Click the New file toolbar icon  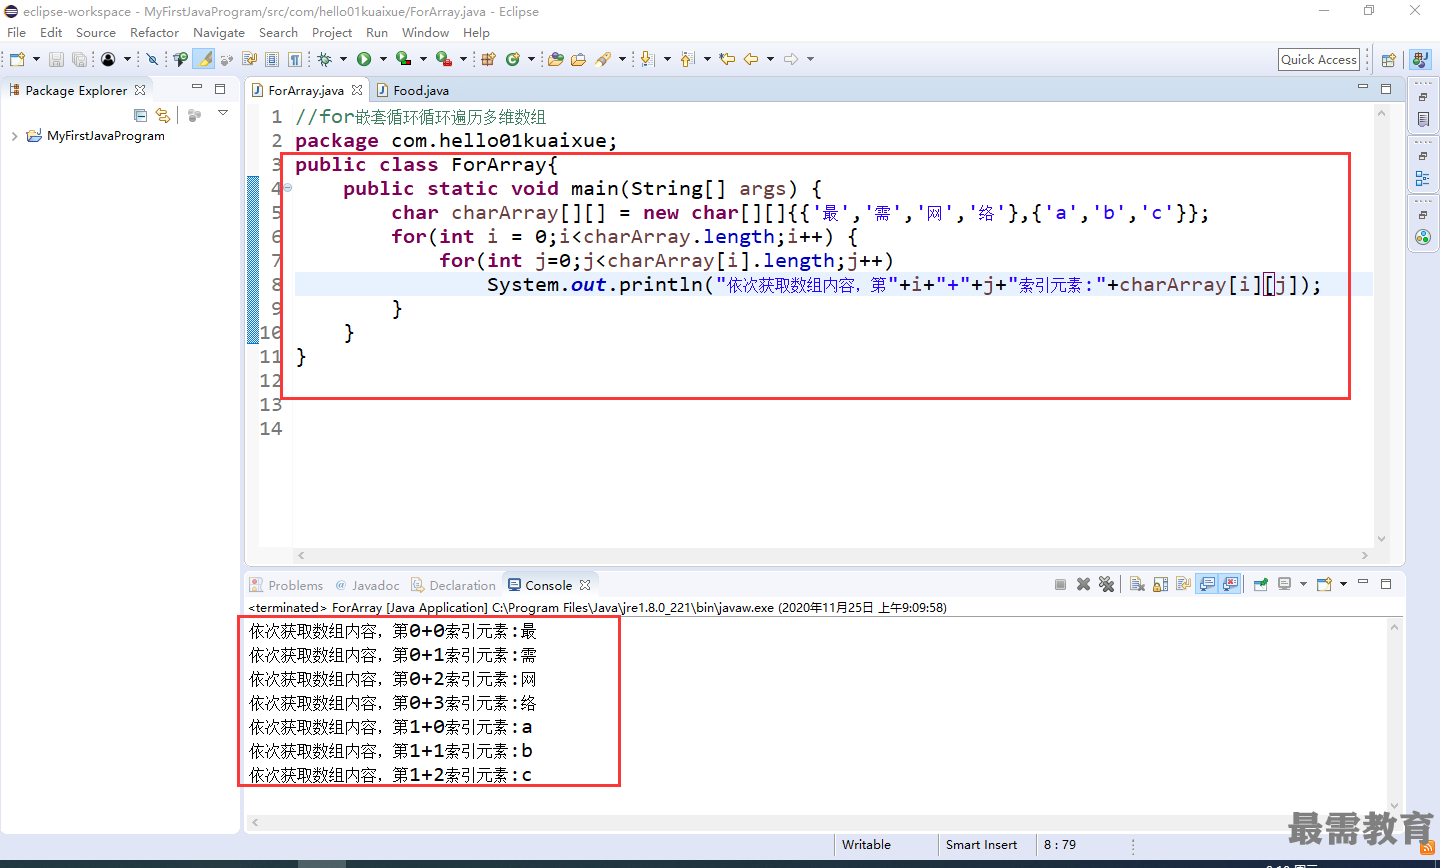[17, 59]
